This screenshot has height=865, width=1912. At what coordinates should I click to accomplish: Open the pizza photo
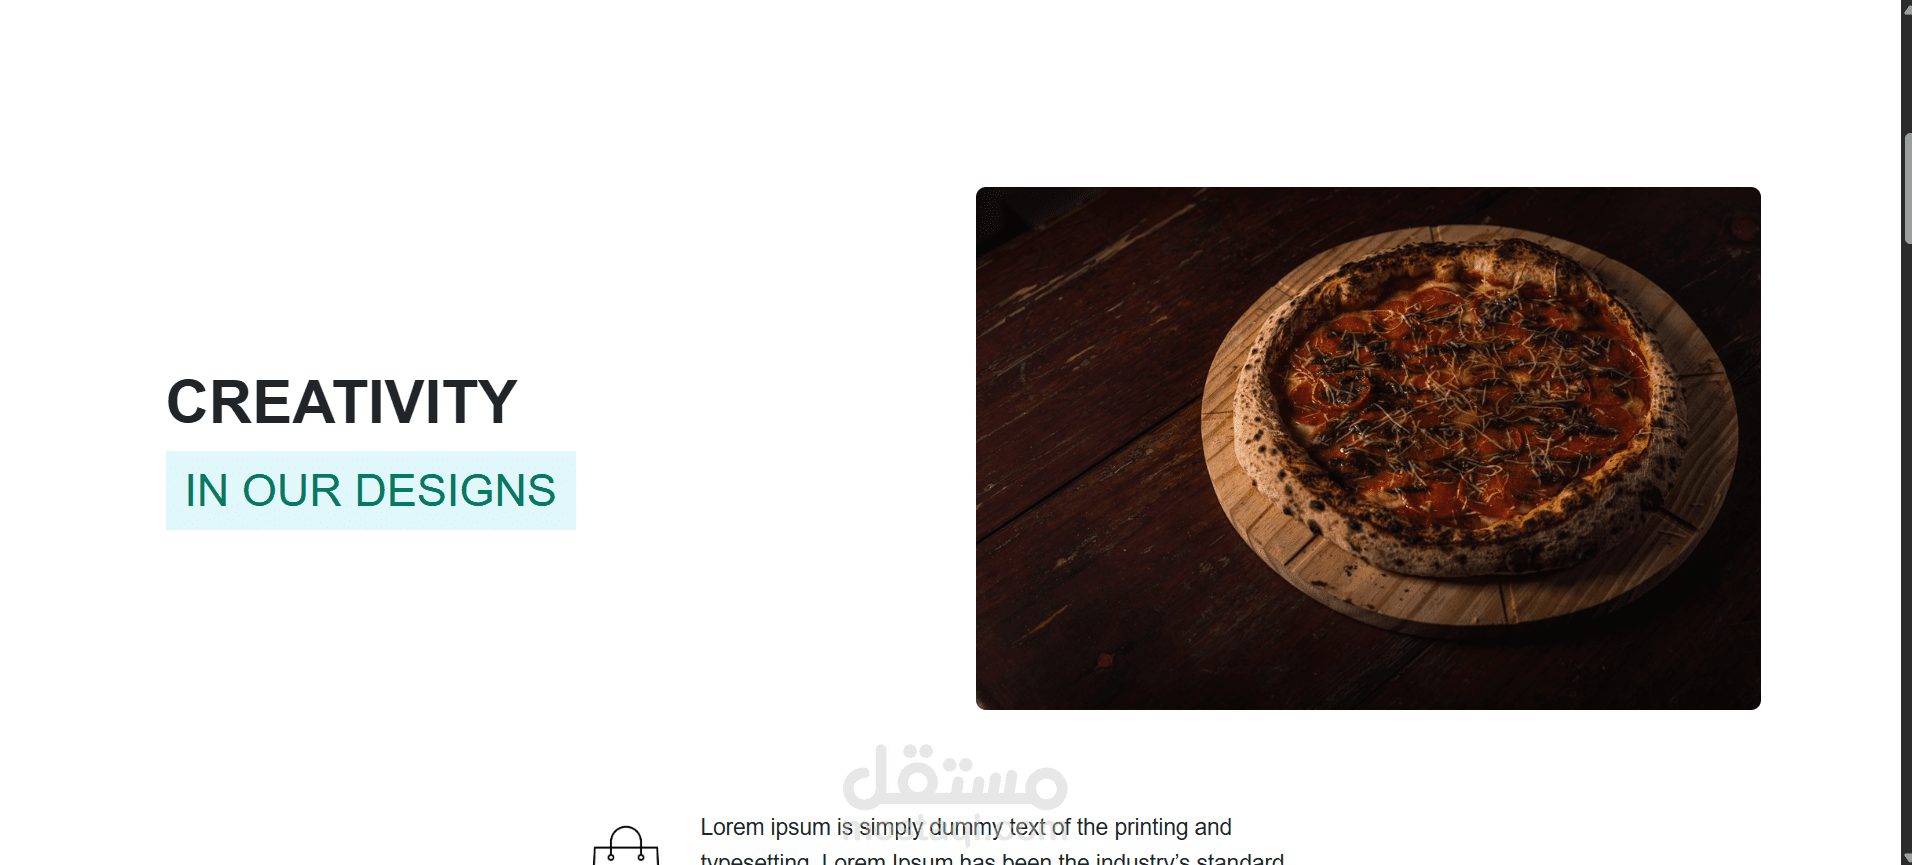[x=1368, y=448]
